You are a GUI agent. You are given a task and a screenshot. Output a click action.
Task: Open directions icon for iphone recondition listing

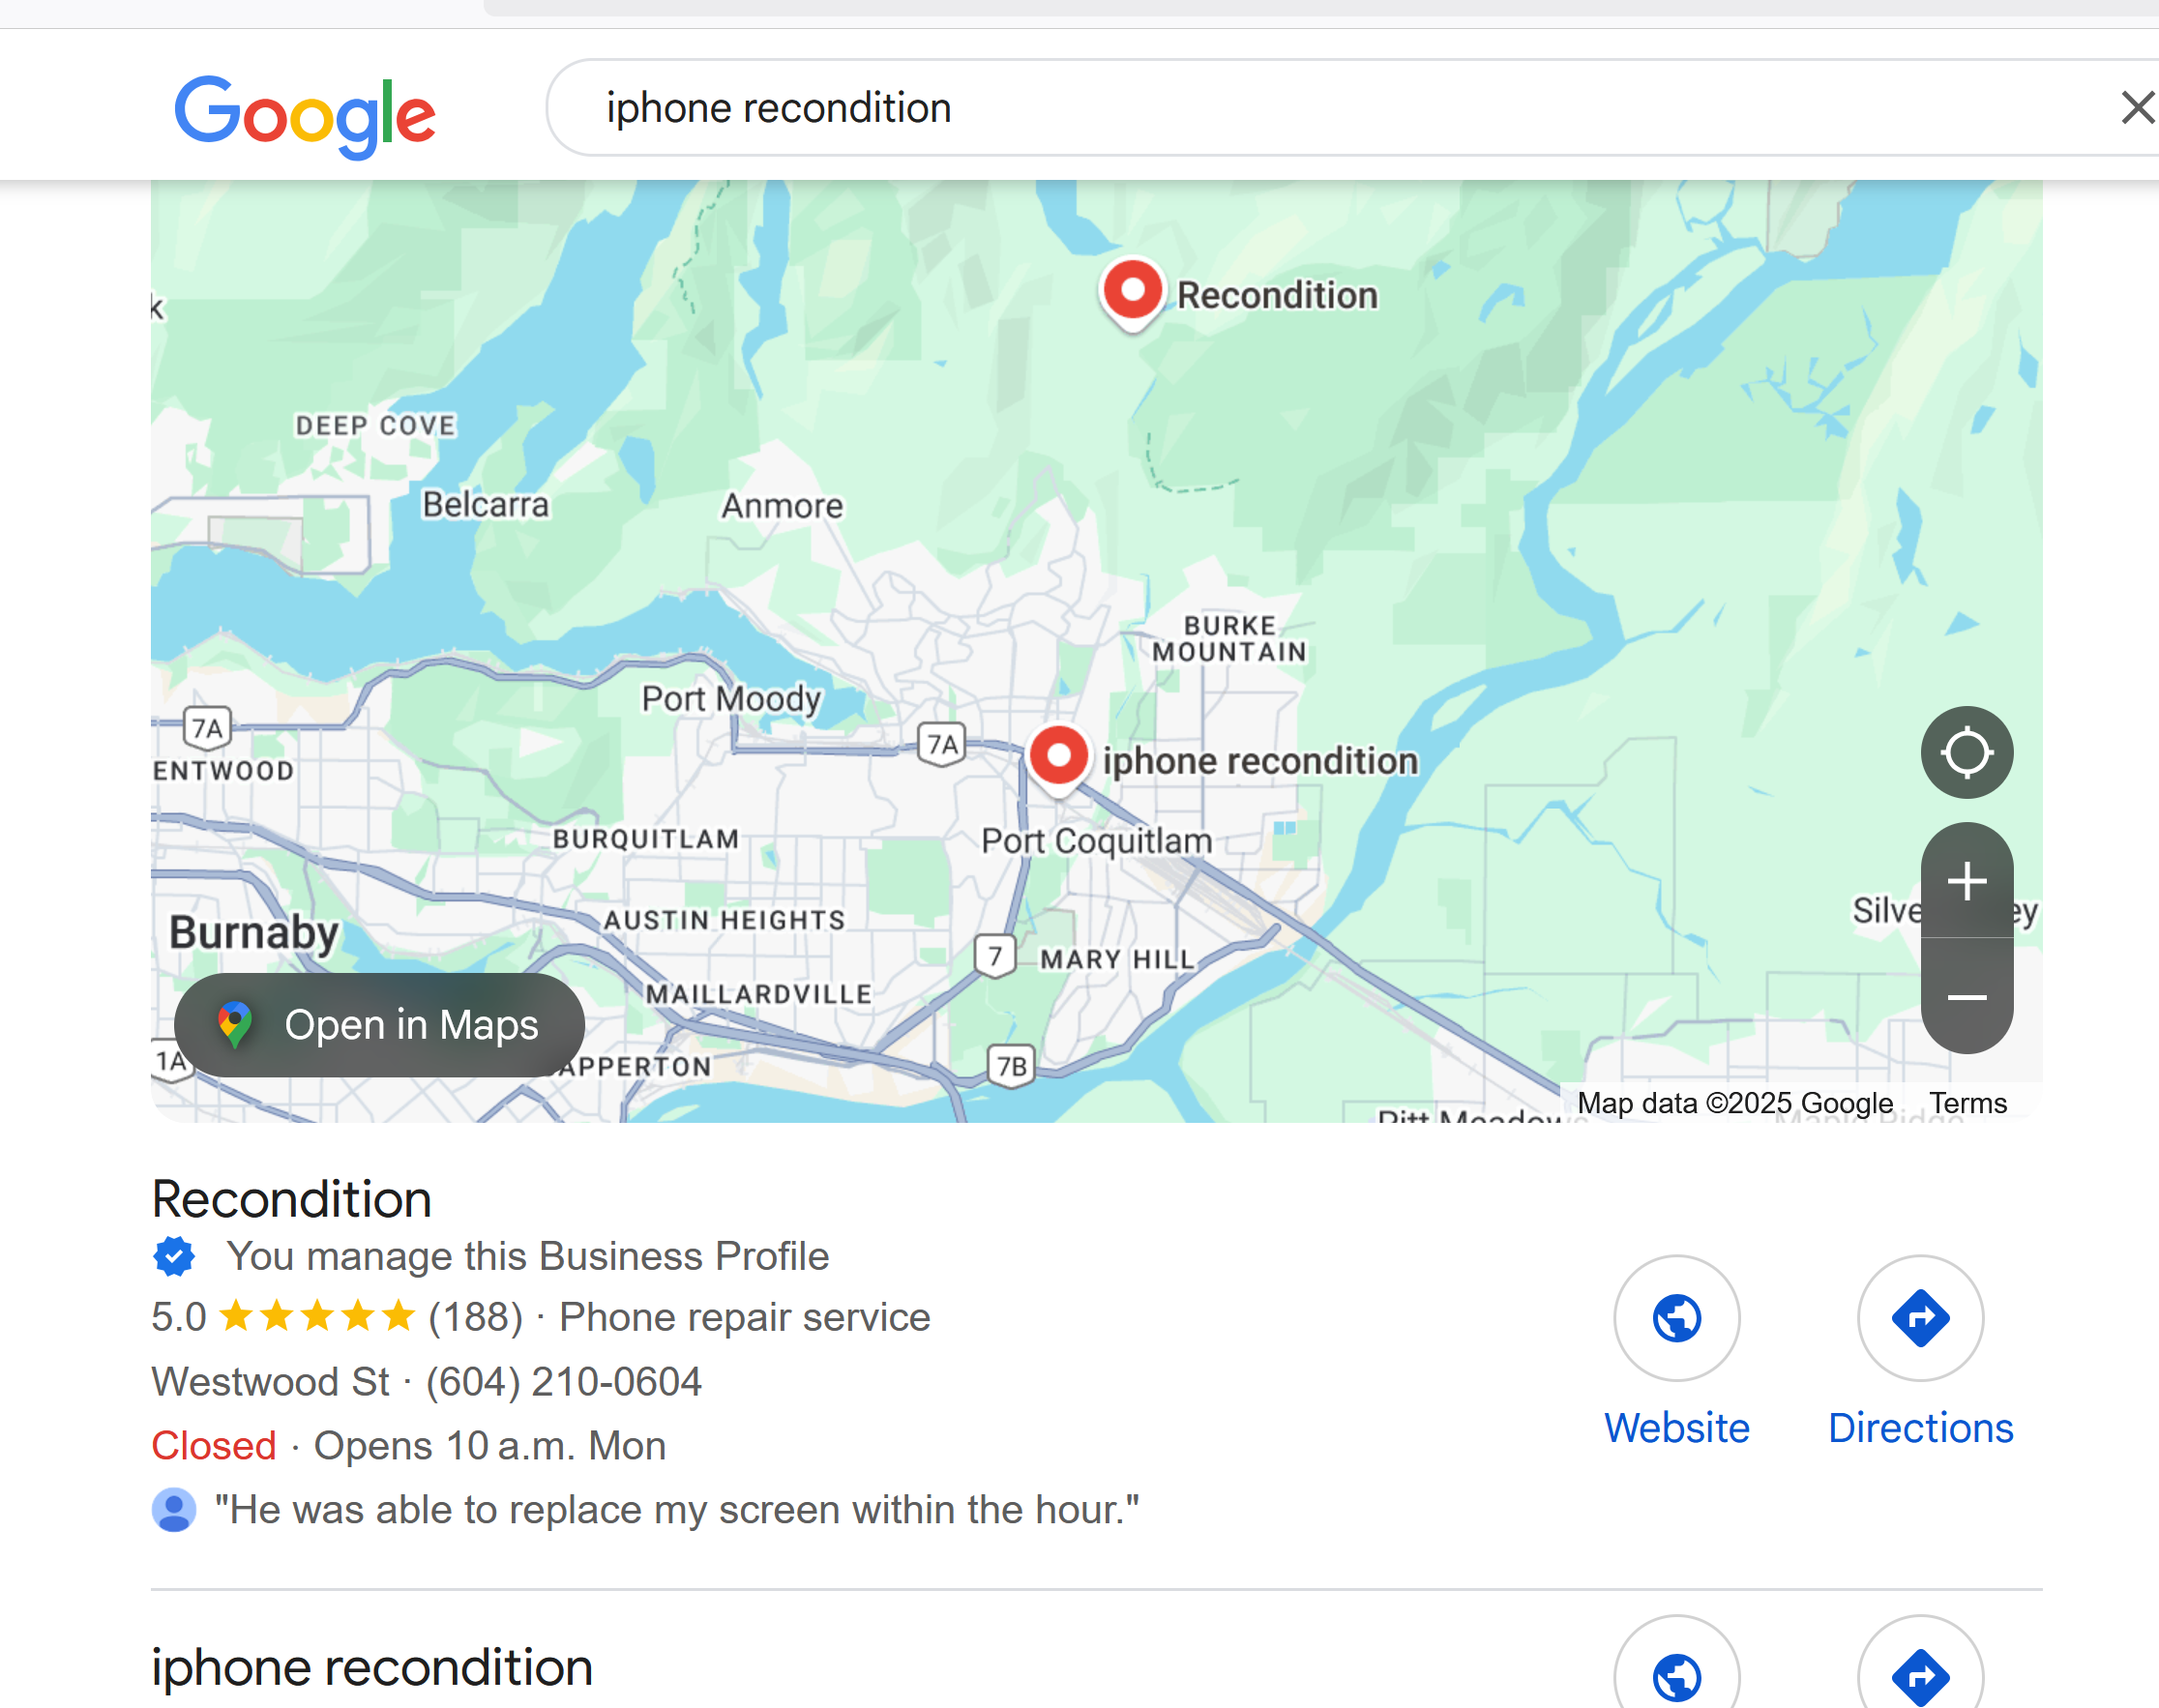pyautogui.click(x=1920, y=1670)
